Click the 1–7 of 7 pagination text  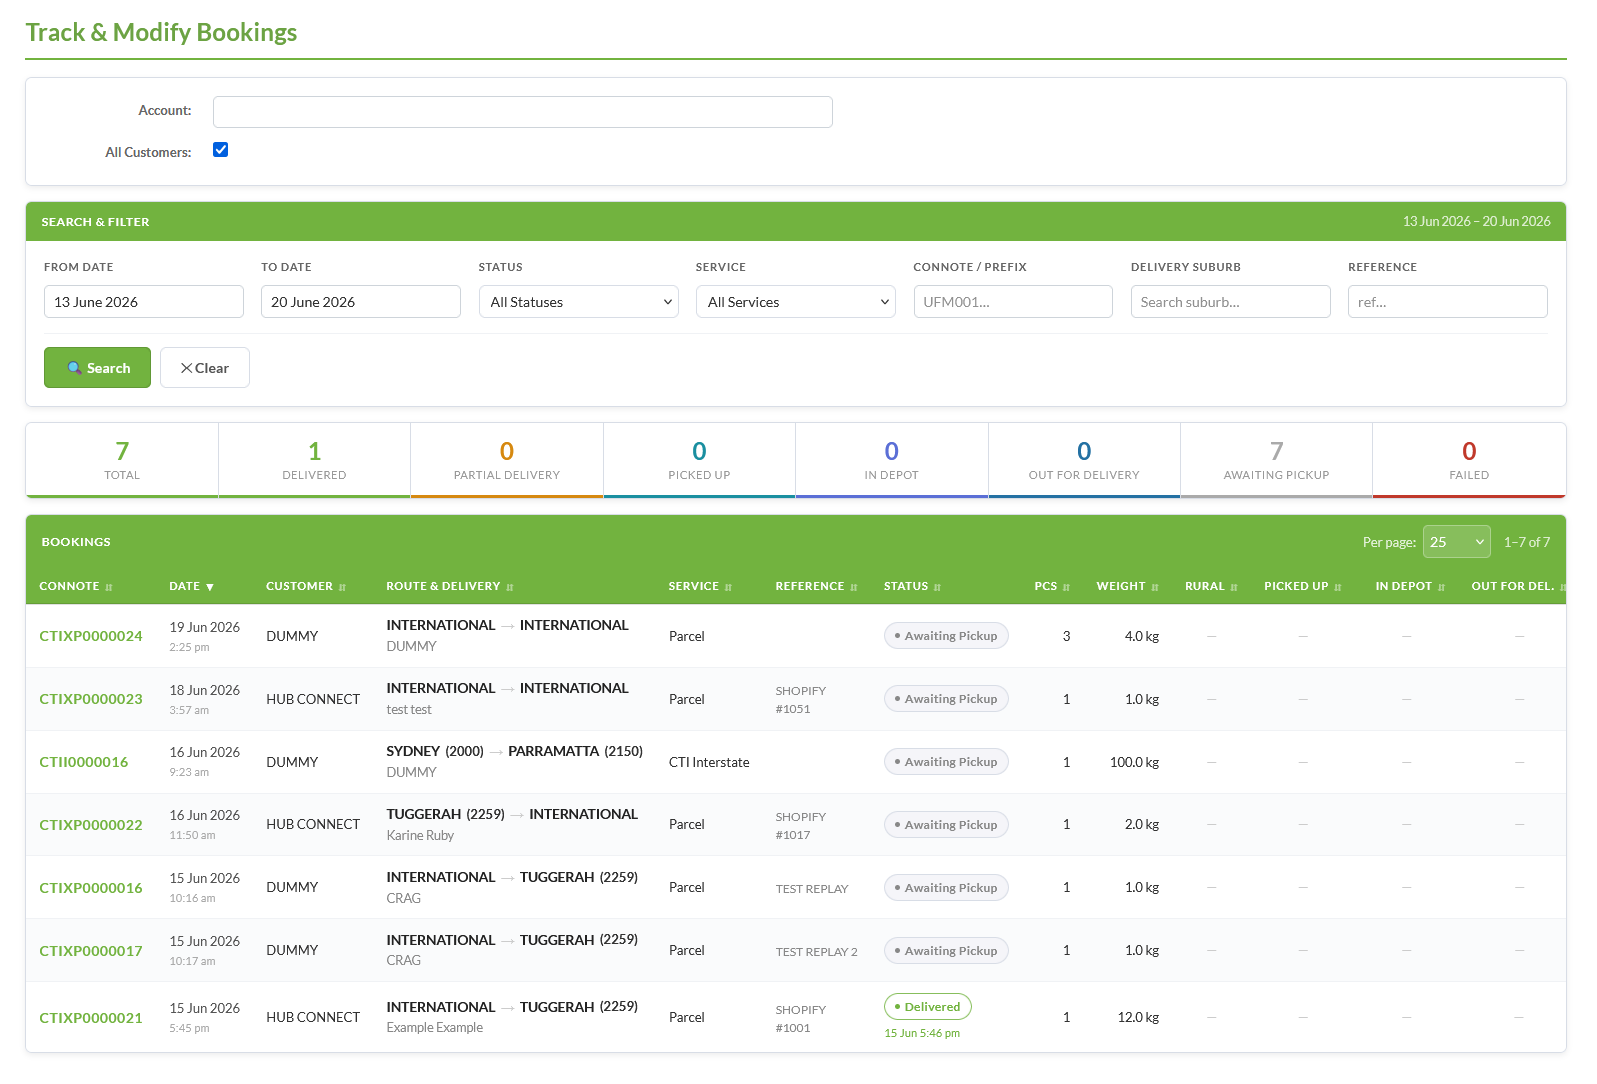tap(1527, 542)
